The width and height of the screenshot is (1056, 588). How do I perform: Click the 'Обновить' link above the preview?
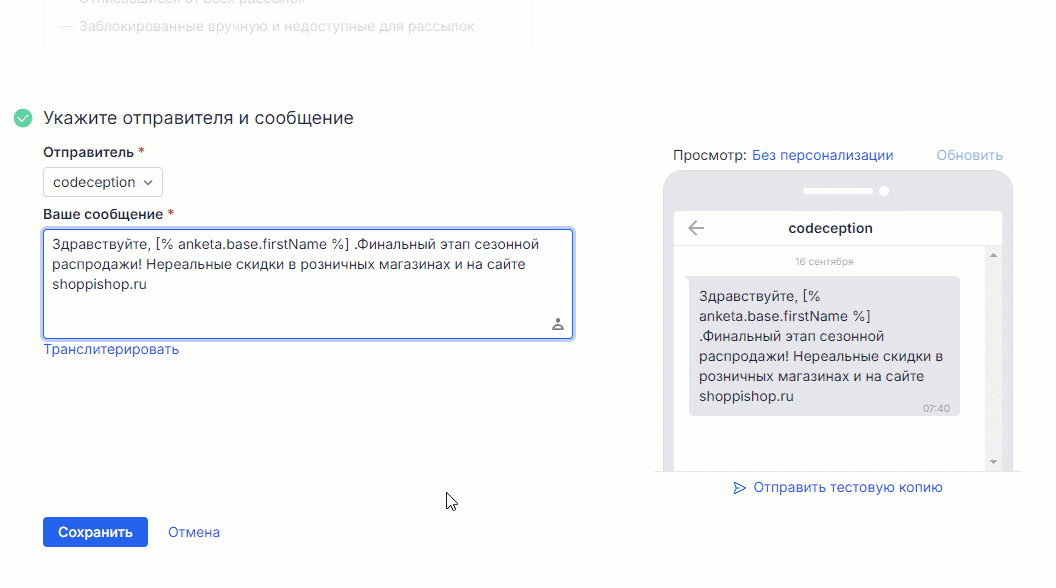968,155
